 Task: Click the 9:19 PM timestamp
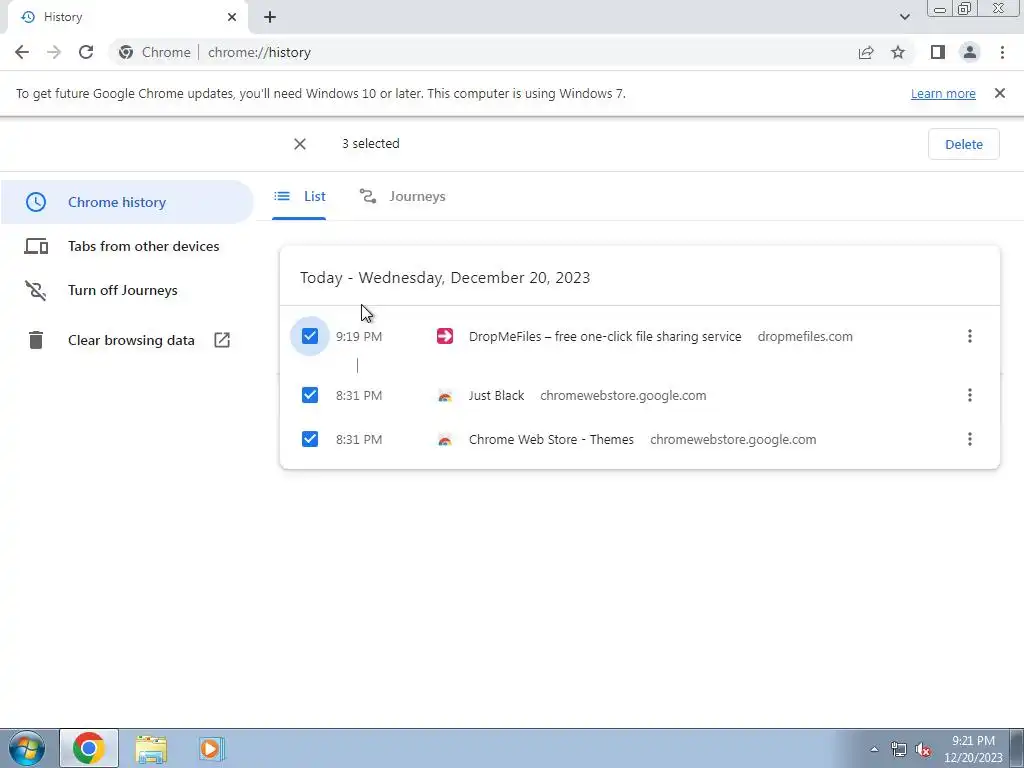pos(359,336)
